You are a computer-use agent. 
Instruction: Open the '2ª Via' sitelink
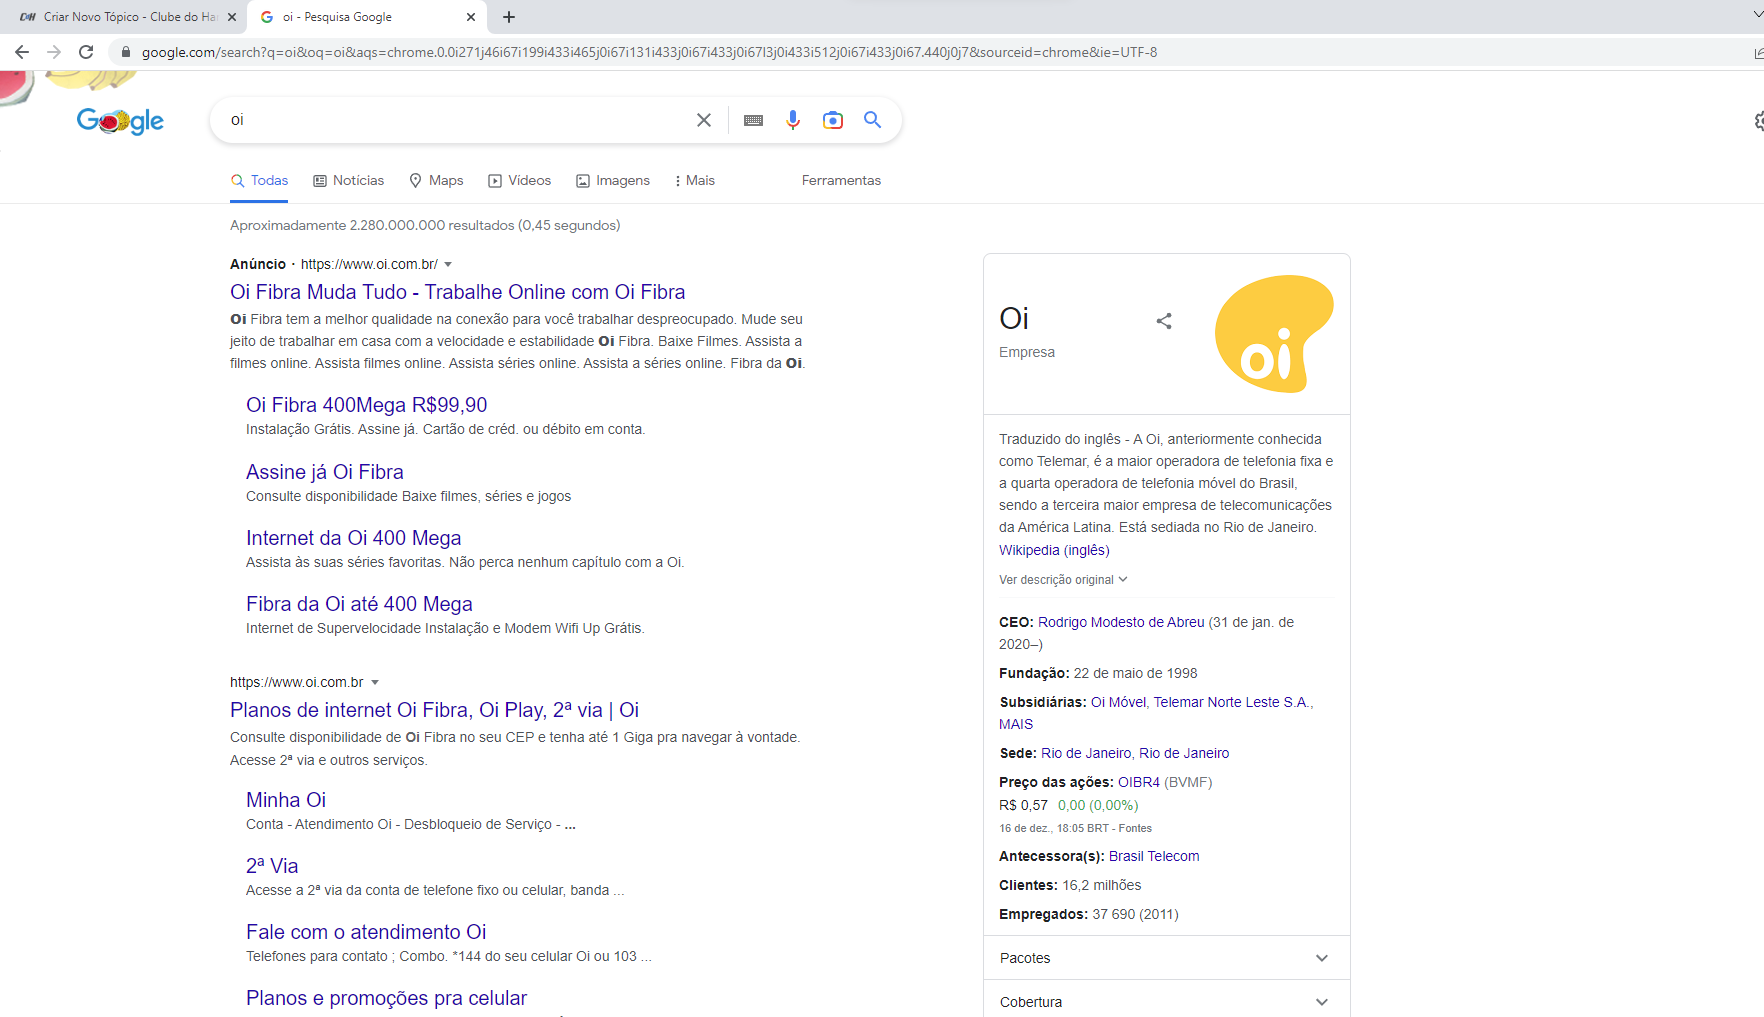coord(272,866)
